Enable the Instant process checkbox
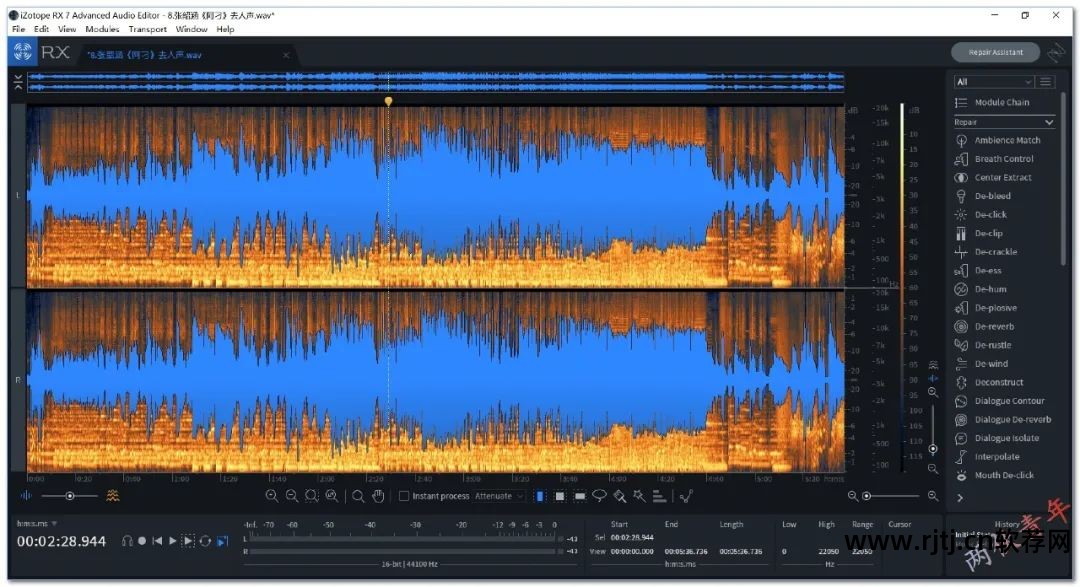Screen dimensions: 1080x587 (x=404, y=496)
